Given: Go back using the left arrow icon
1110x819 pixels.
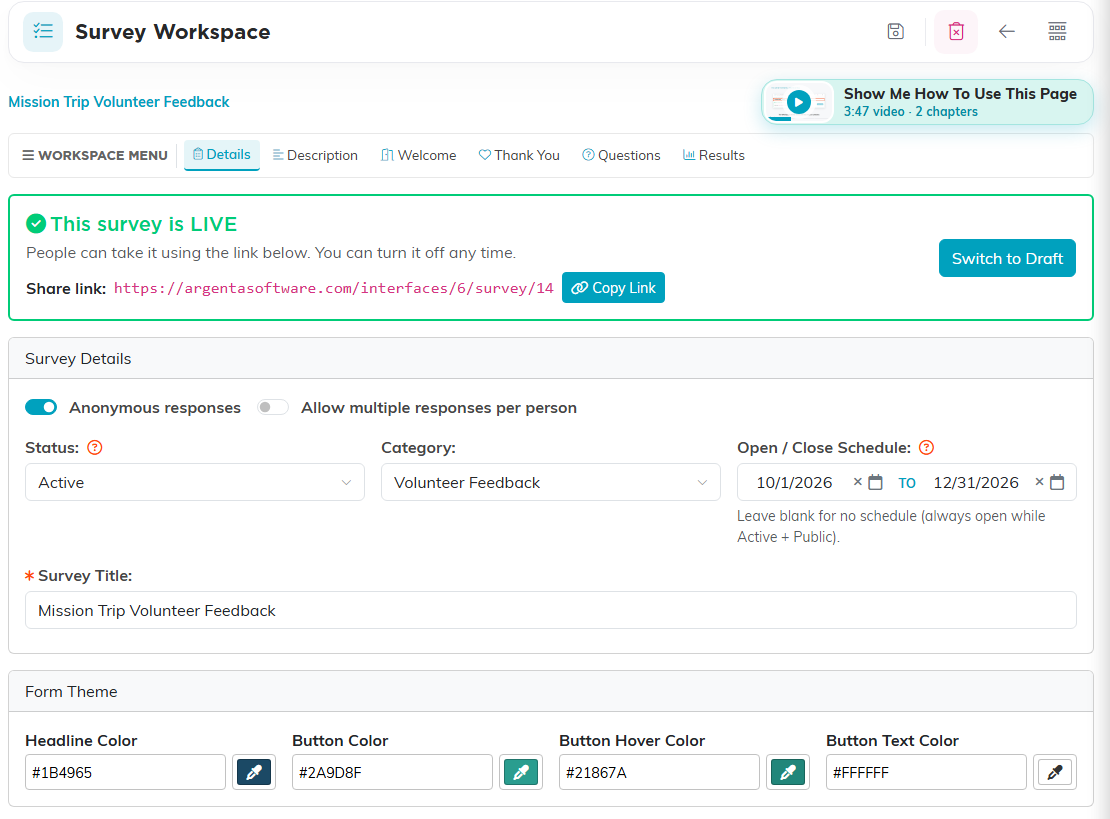Looking at the screenshot, I should (x=1007, y=32).
